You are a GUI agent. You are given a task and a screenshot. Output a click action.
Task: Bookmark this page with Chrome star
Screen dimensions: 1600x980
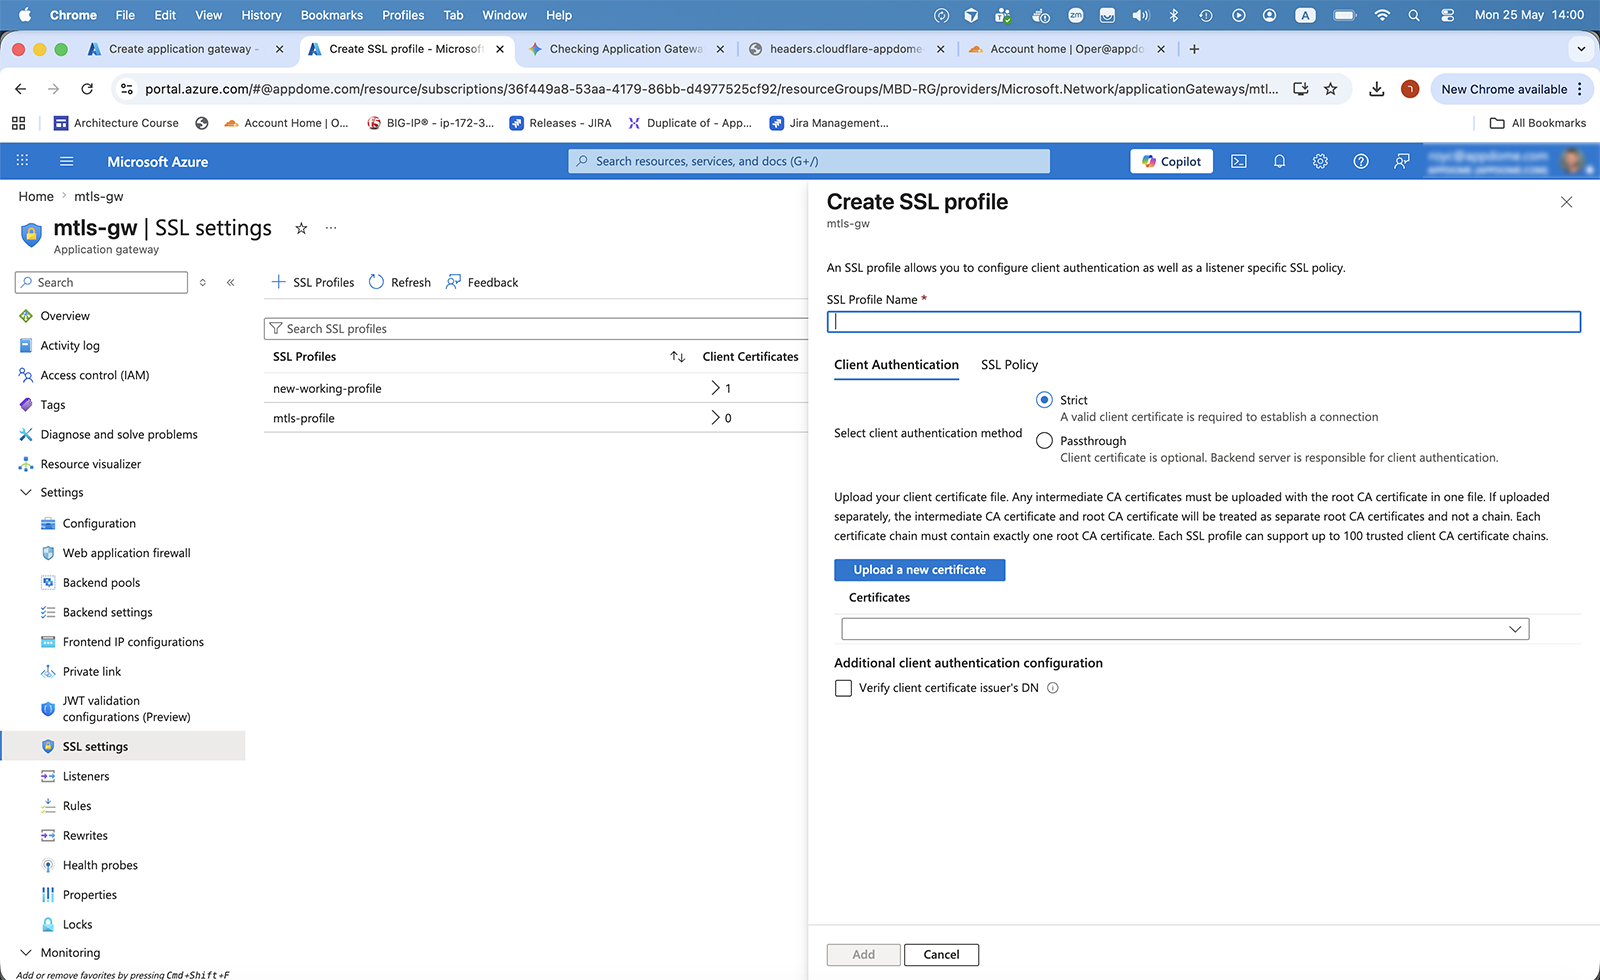pos(1330,89)
